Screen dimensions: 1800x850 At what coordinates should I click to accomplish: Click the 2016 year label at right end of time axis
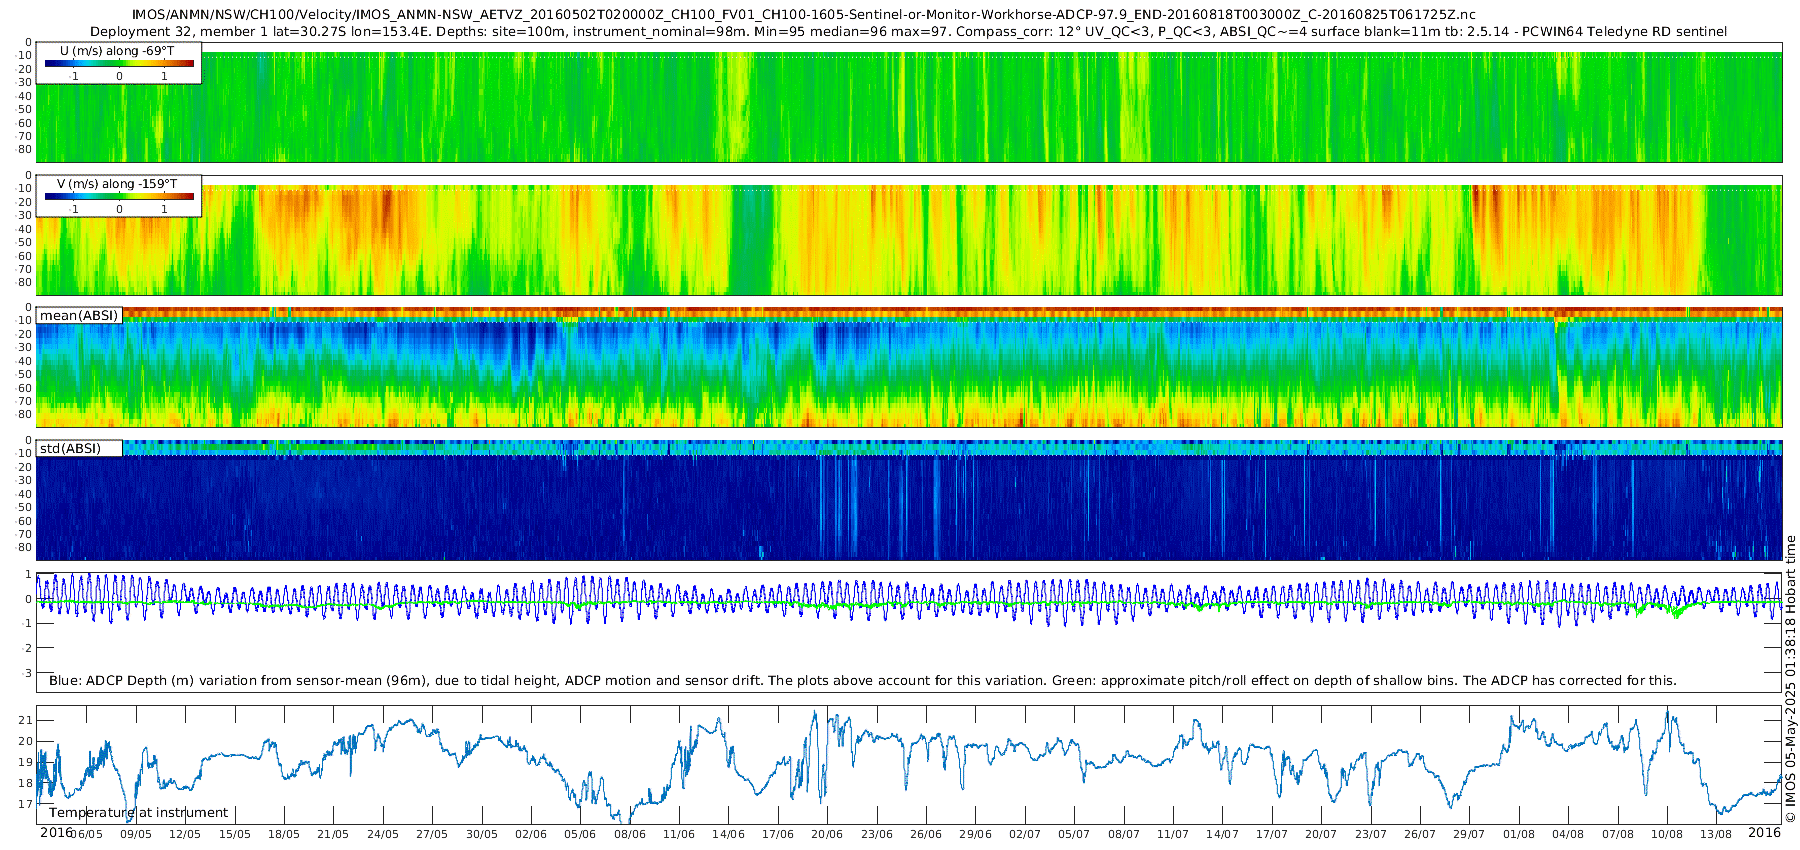[1764, 833]
